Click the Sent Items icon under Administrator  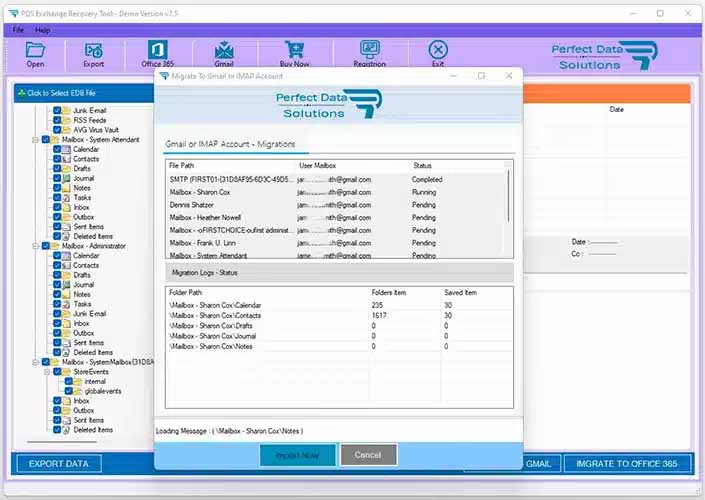click(x=66, y=343)
